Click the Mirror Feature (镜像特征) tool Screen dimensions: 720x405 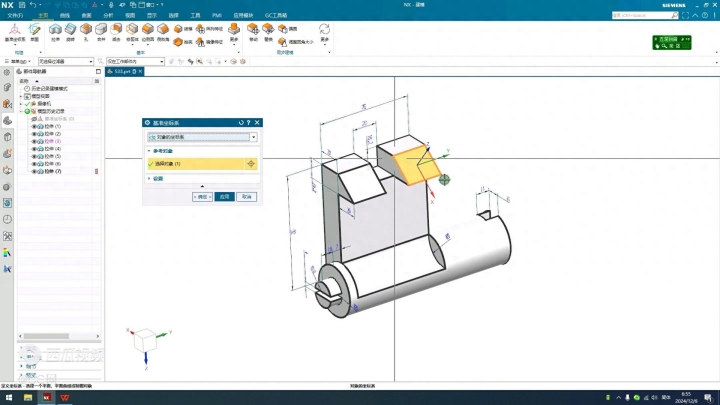point(209,42)
